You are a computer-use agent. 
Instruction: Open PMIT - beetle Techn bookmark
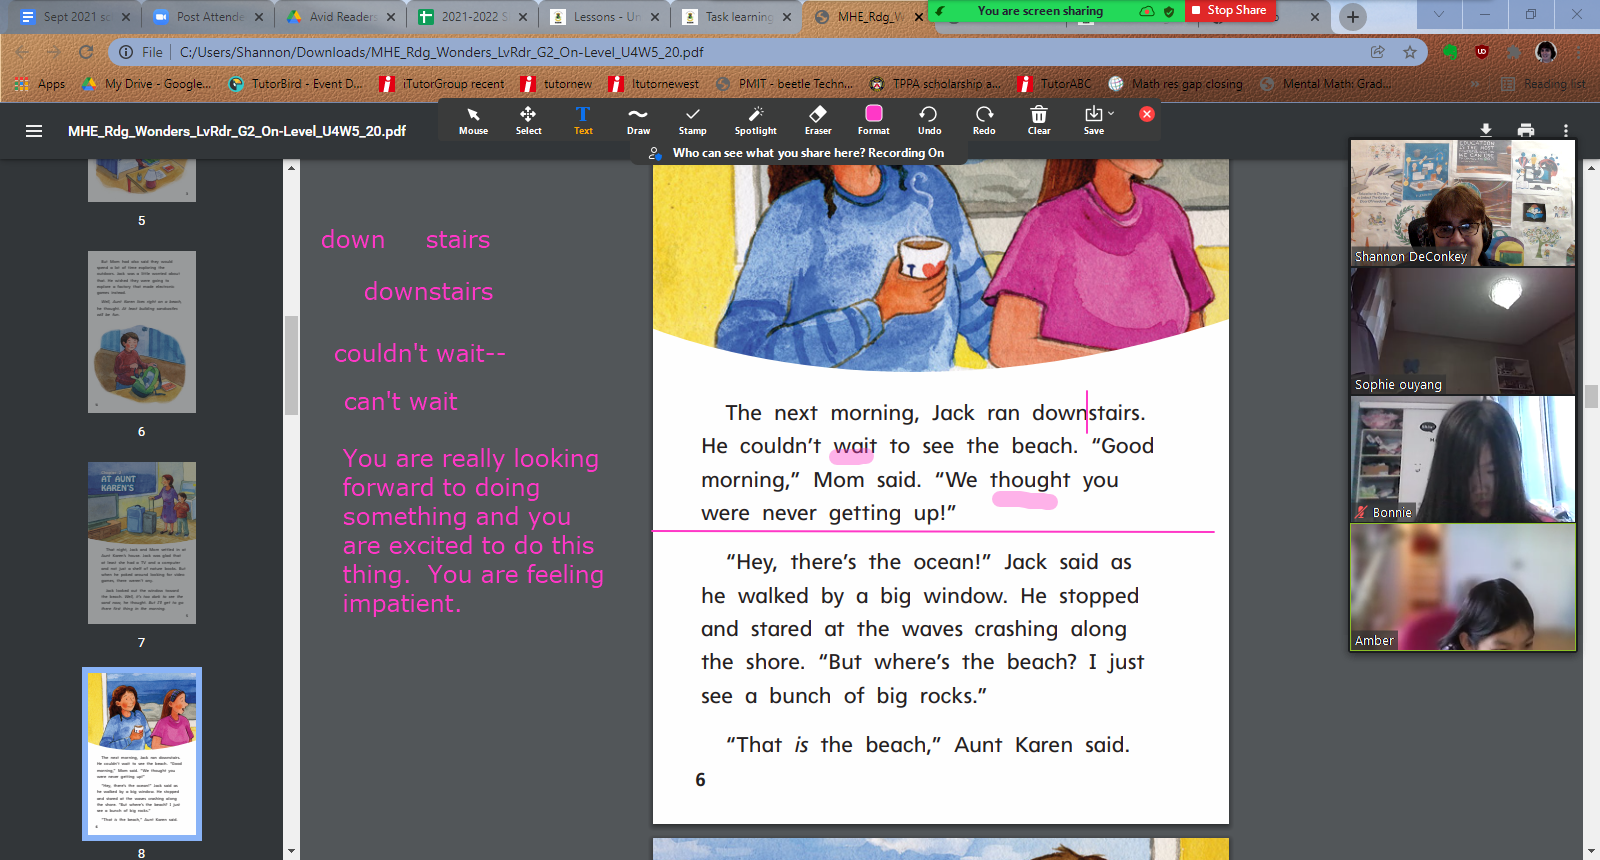[784, 84]
